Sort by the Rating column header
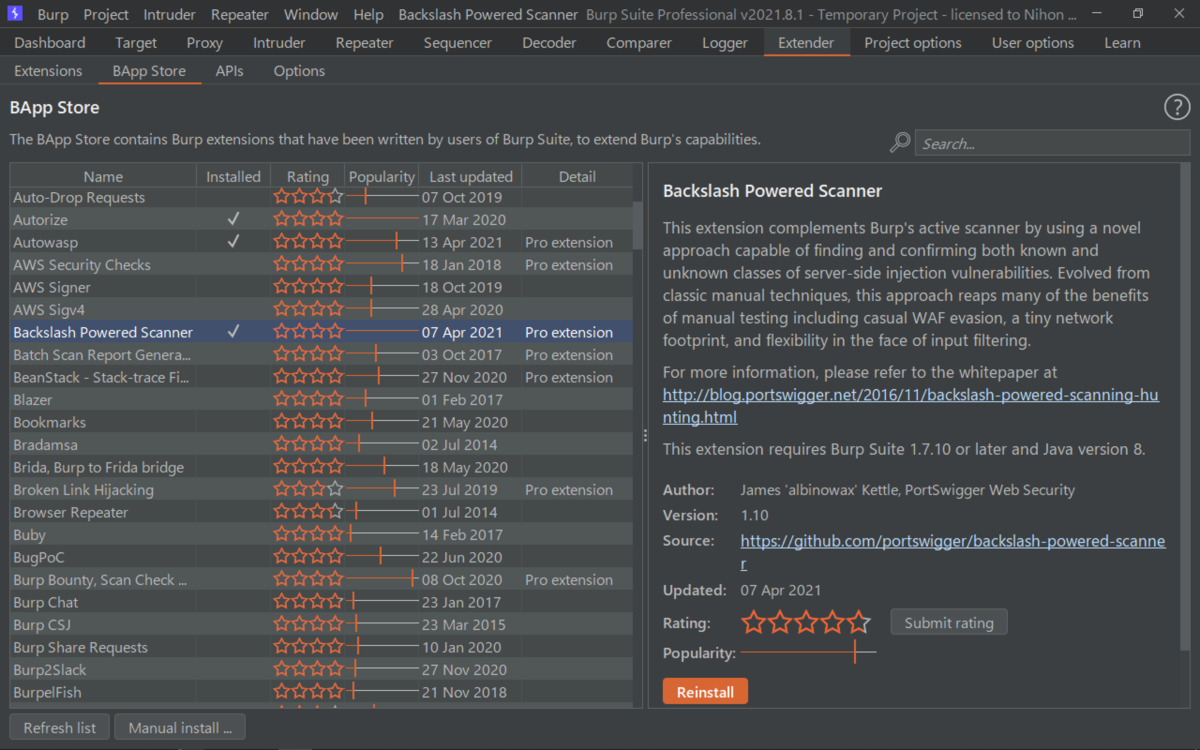1200x750 pixels. pyautogui.click(x=308, y=176)
